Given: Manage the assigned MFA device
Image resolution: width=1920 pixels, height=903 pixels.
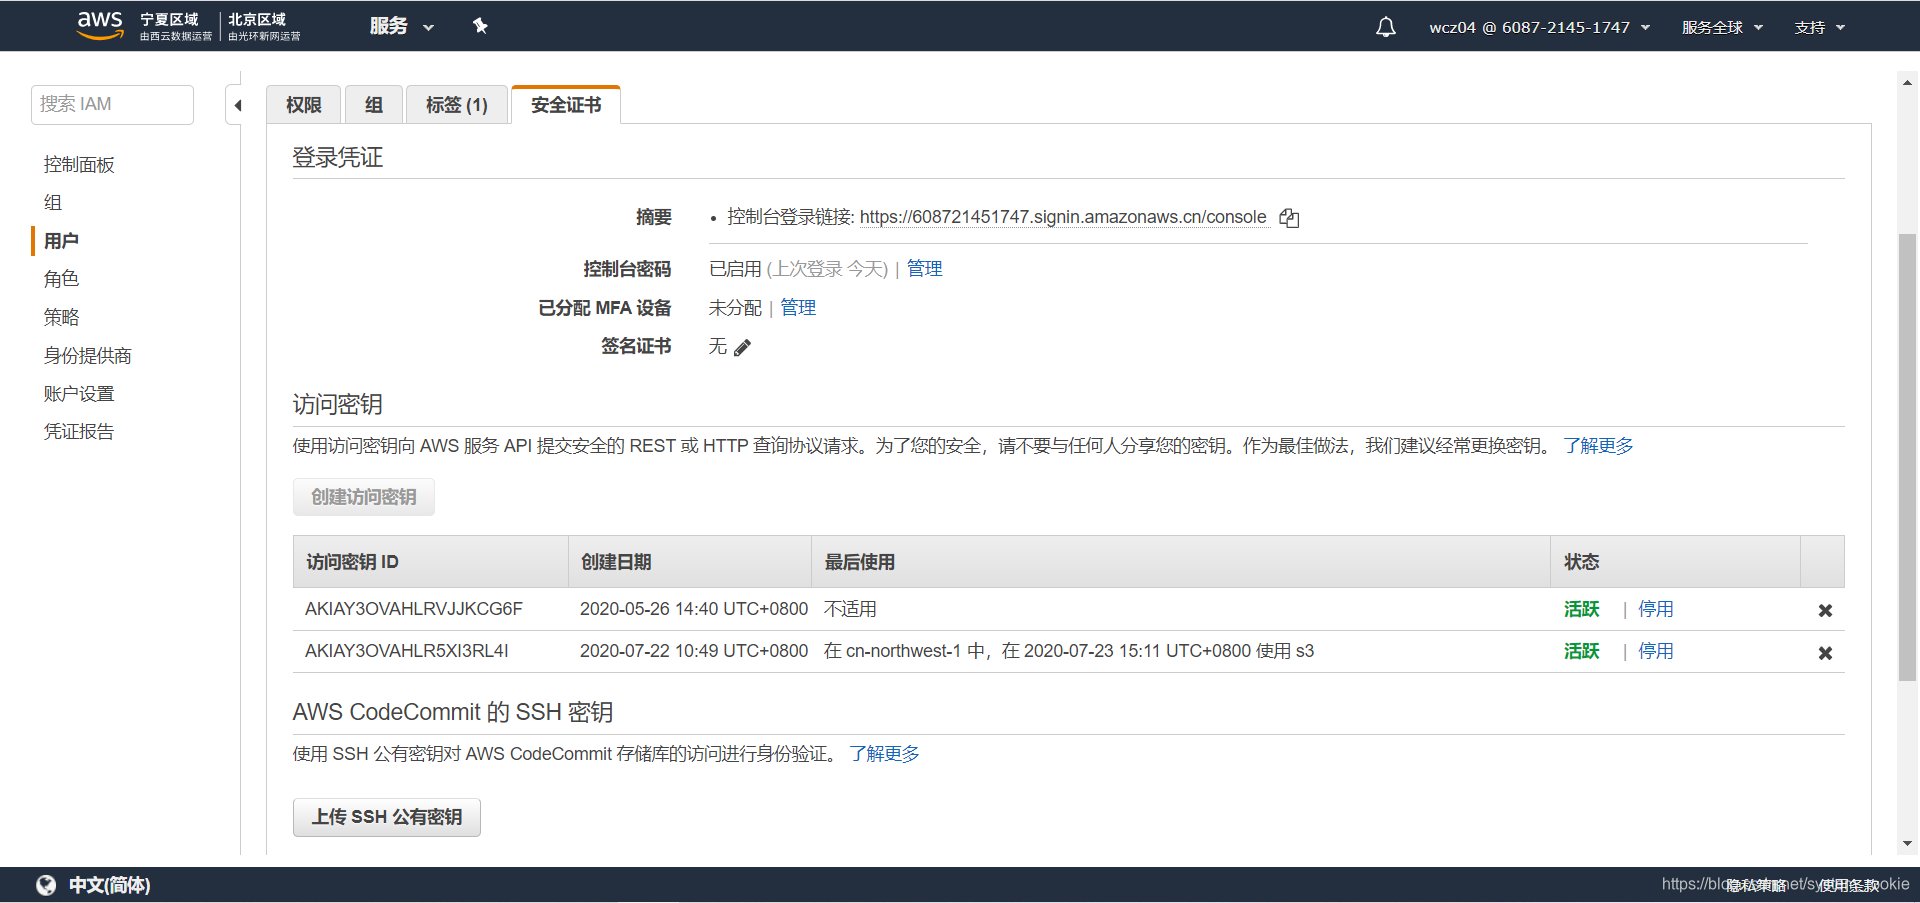Looking at the screenshot, I should click(798, 308).
